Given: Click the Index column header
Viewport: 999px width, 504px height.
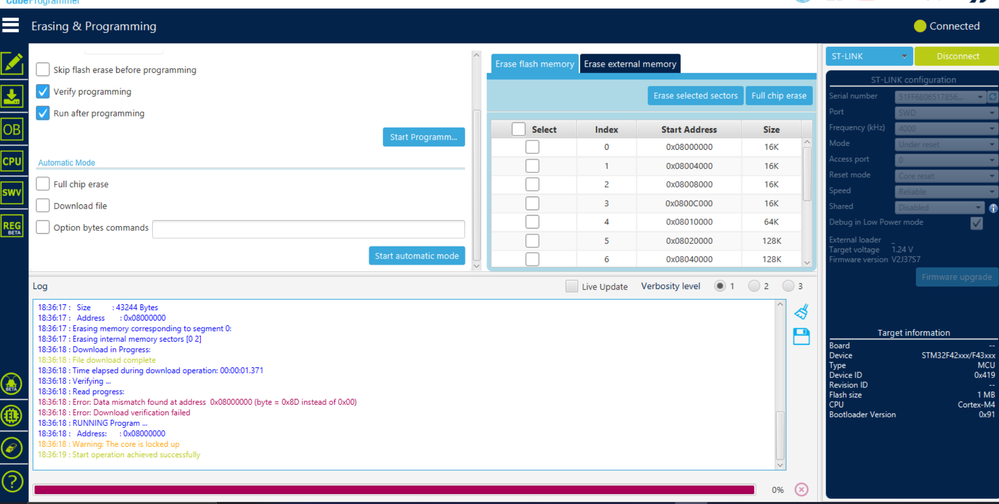Looking at the screenshot, I should pos(607,129).
